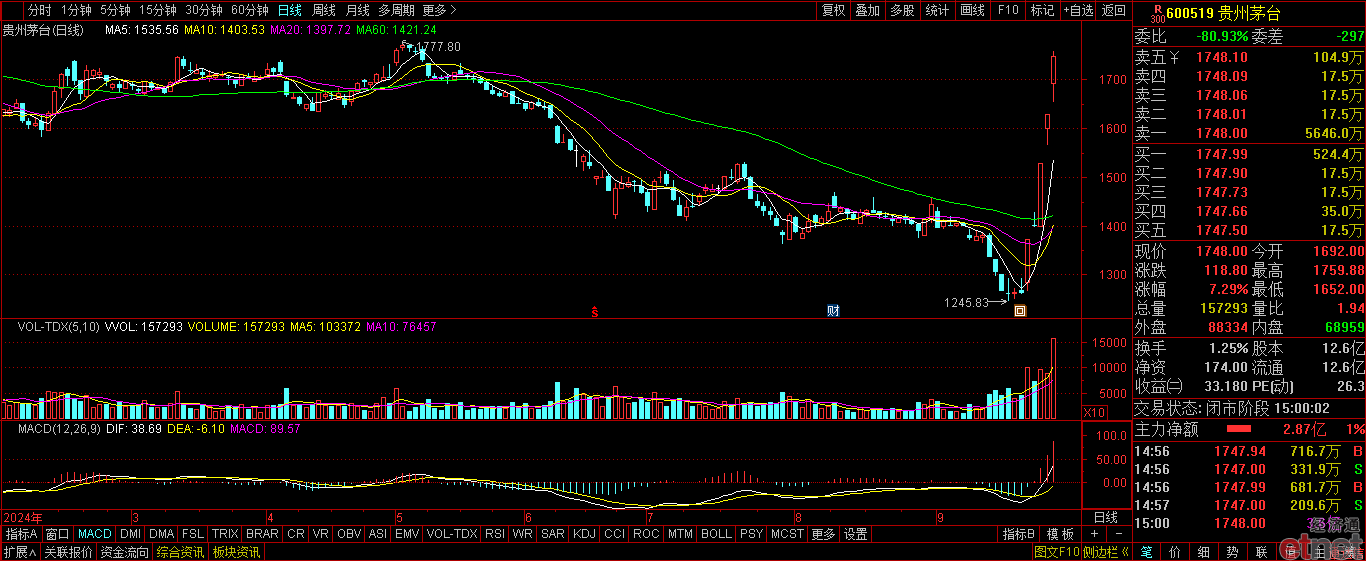Open the 窗口 window count selector
The height and width of the screenshot is (561, 1366).
pyautogui.click(x=57, y=534)
